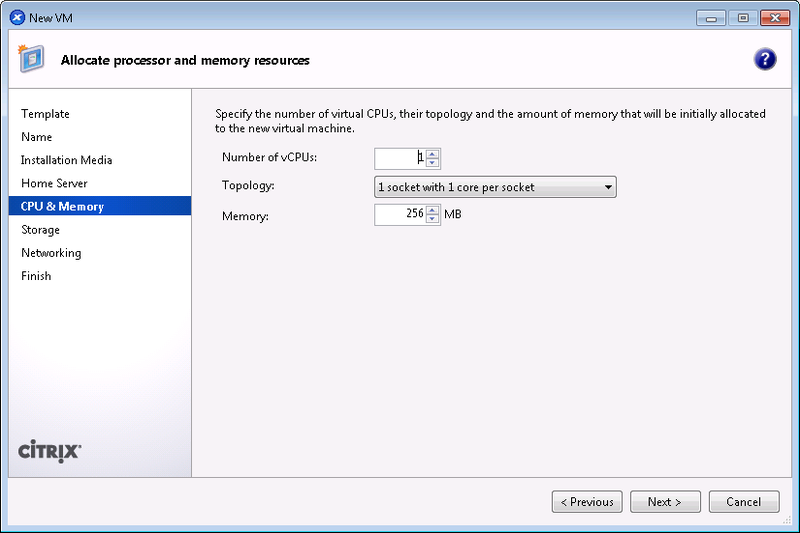Decrease the memory value
800x533 pixels.
tap(432, 219)
